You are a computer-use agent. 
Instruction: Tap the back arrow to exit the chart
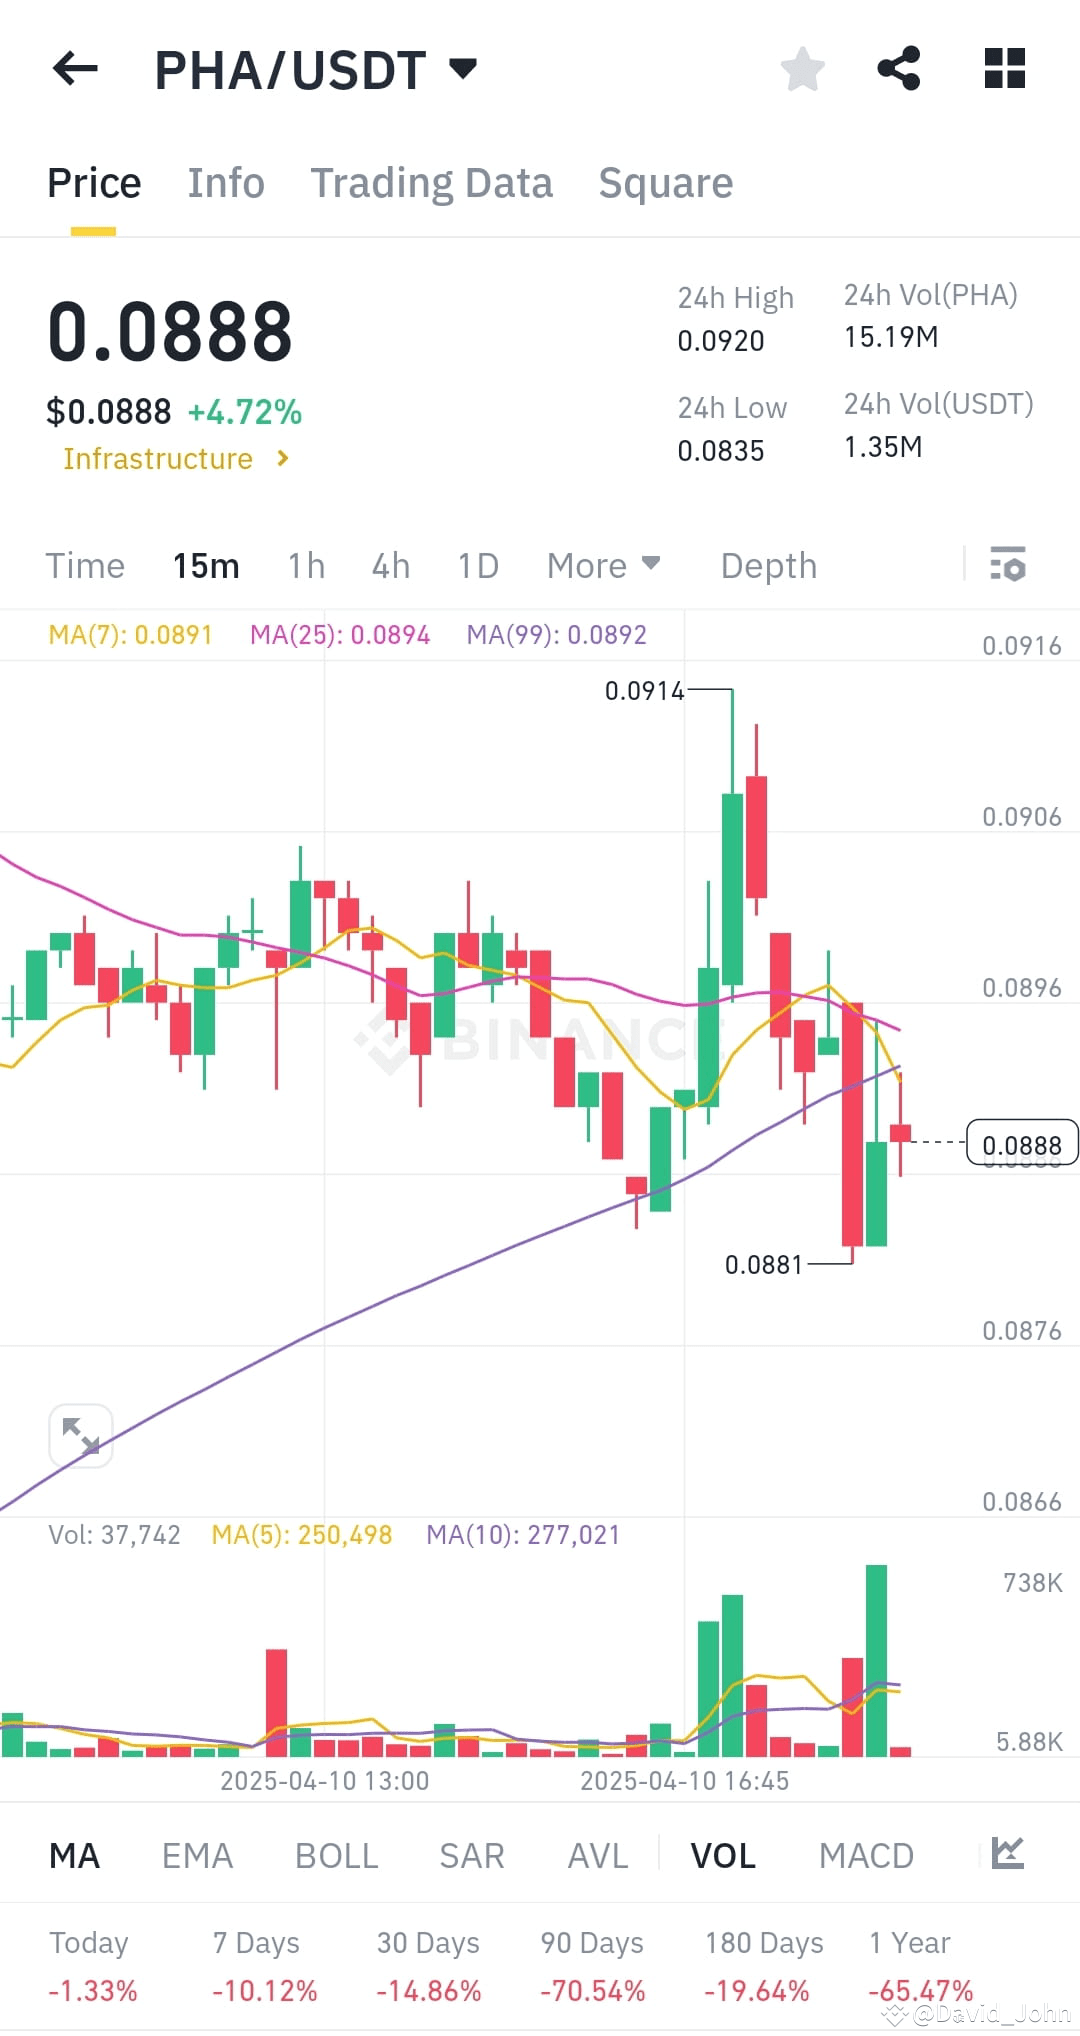click(73, 67)
